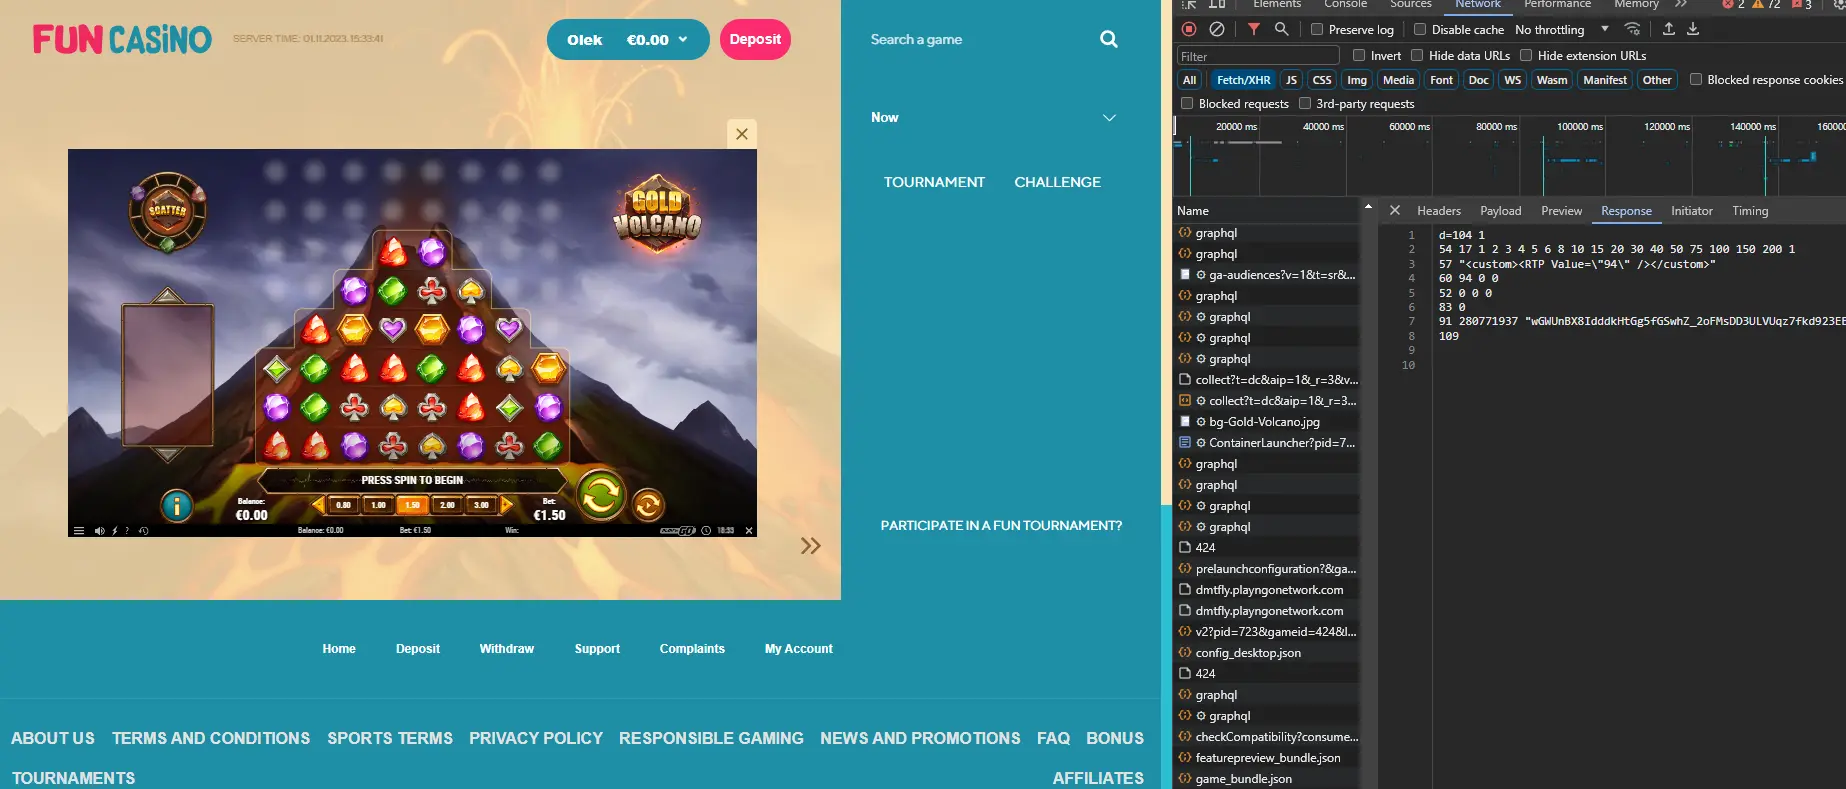This screenshot has height=789, width=1846.
Task: Click the DevTools warnings count badge
Action: click(1766, 4)
